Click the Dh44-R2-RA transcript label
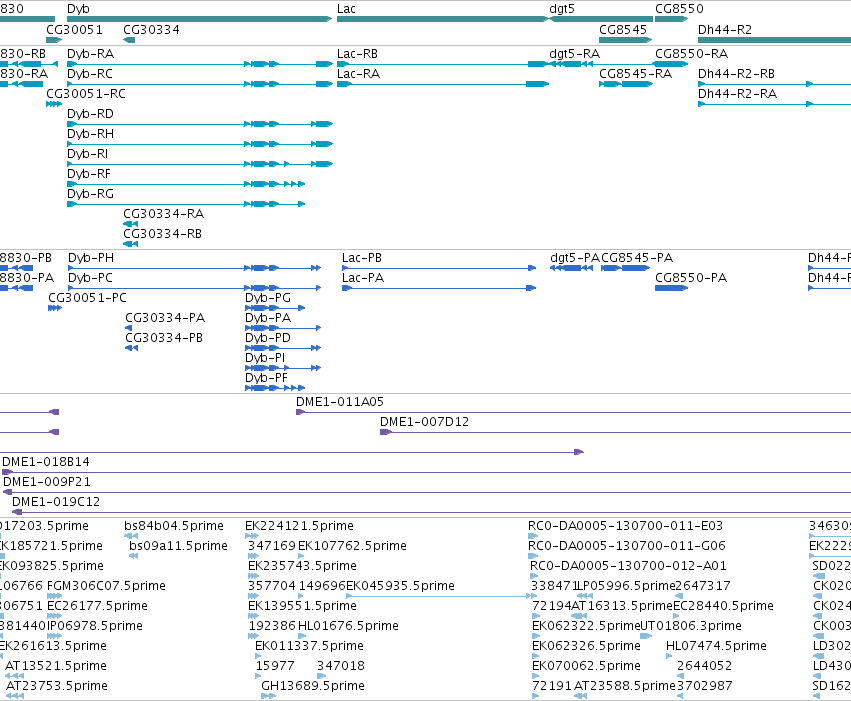Screen dimensions: 851x701 point(737,94)
